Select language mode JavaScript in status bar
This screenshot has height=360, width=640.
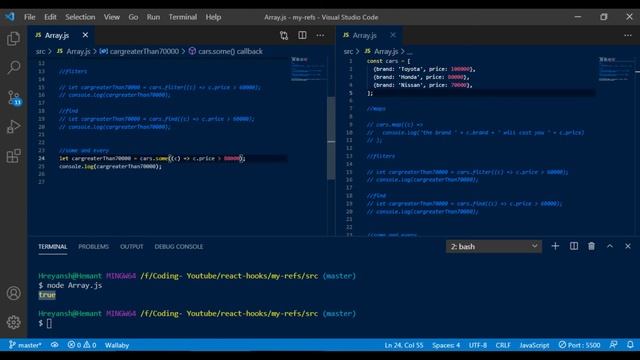(x=534, y=345)
